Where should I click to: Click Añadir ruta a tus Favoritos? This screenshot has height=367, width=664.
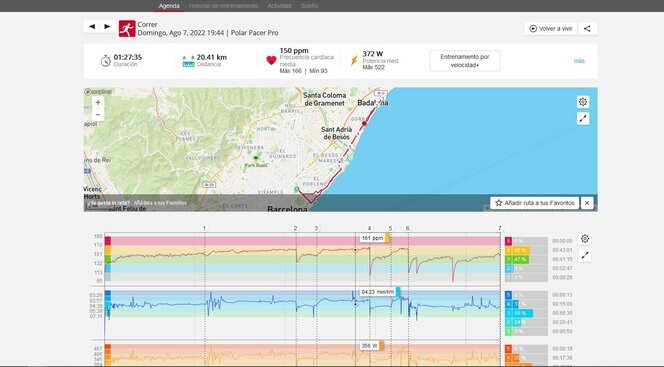[x=535, y=203]
